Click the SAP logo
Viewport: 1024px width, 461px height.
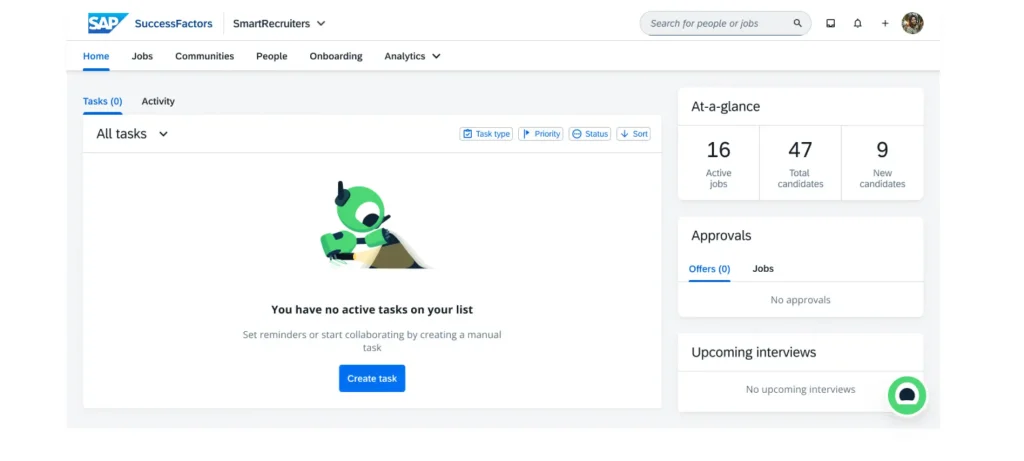(107, 23)
